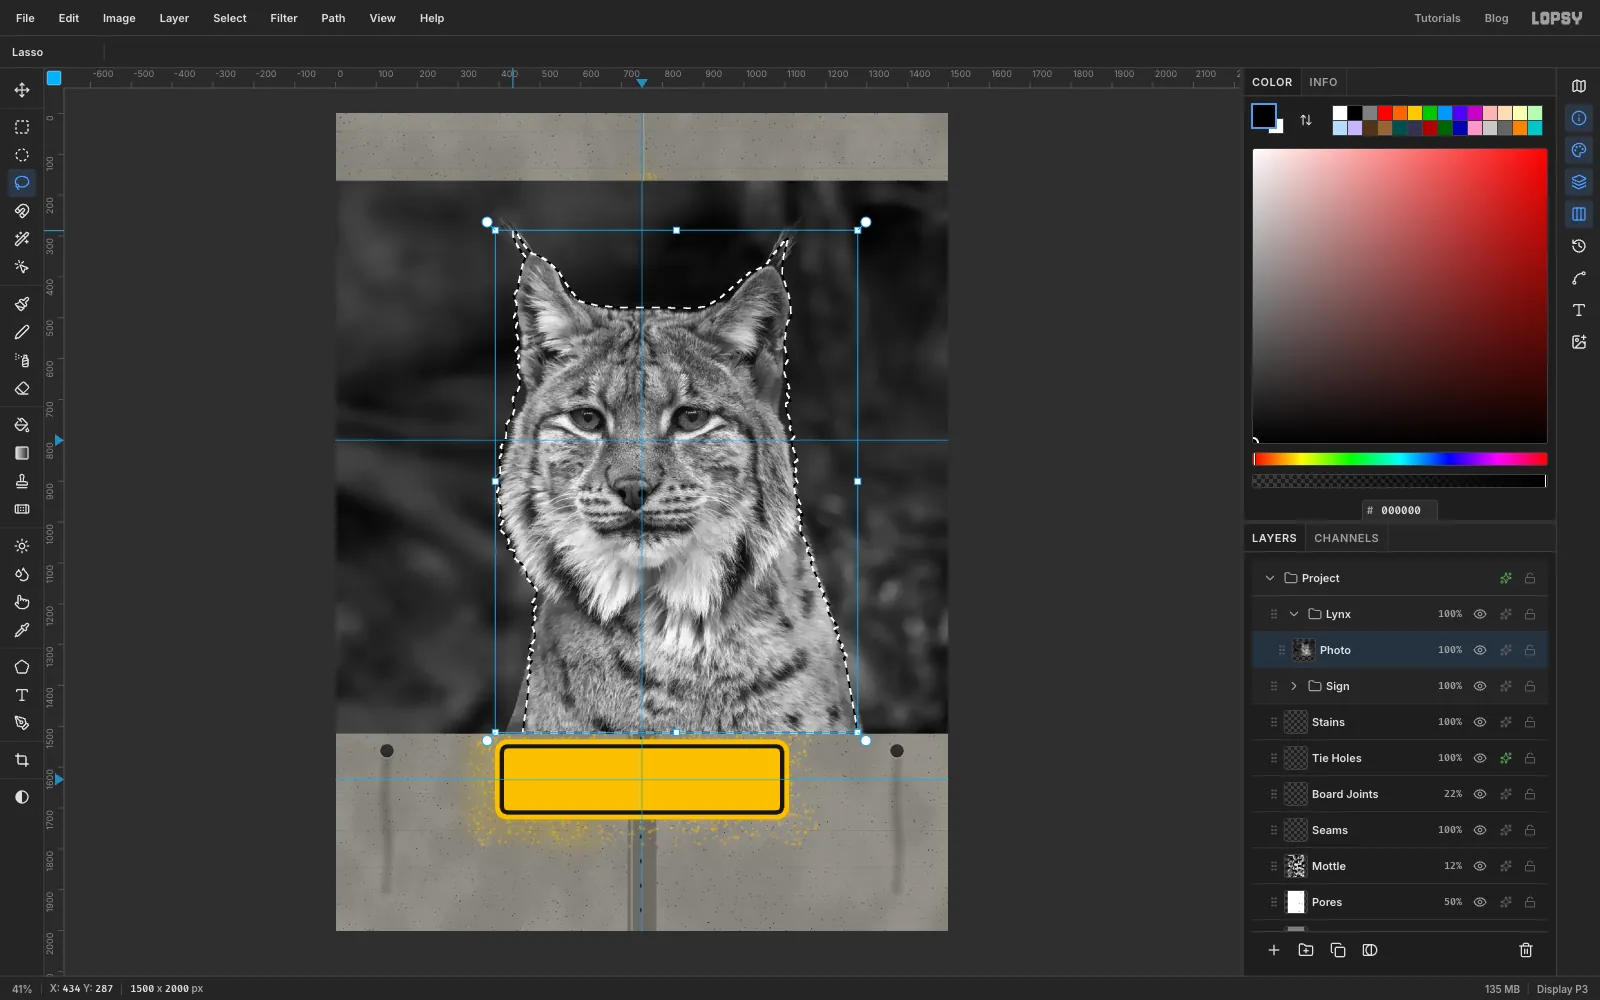Switch to the Info tab
Viewport: 1600px width, 1000px height.
coord(1323,82)
